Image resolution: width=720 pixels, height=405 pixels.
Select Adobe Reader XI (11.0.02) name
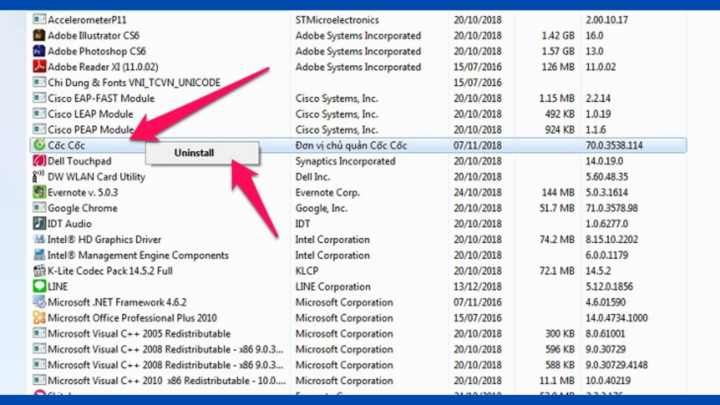click(103, 67)
